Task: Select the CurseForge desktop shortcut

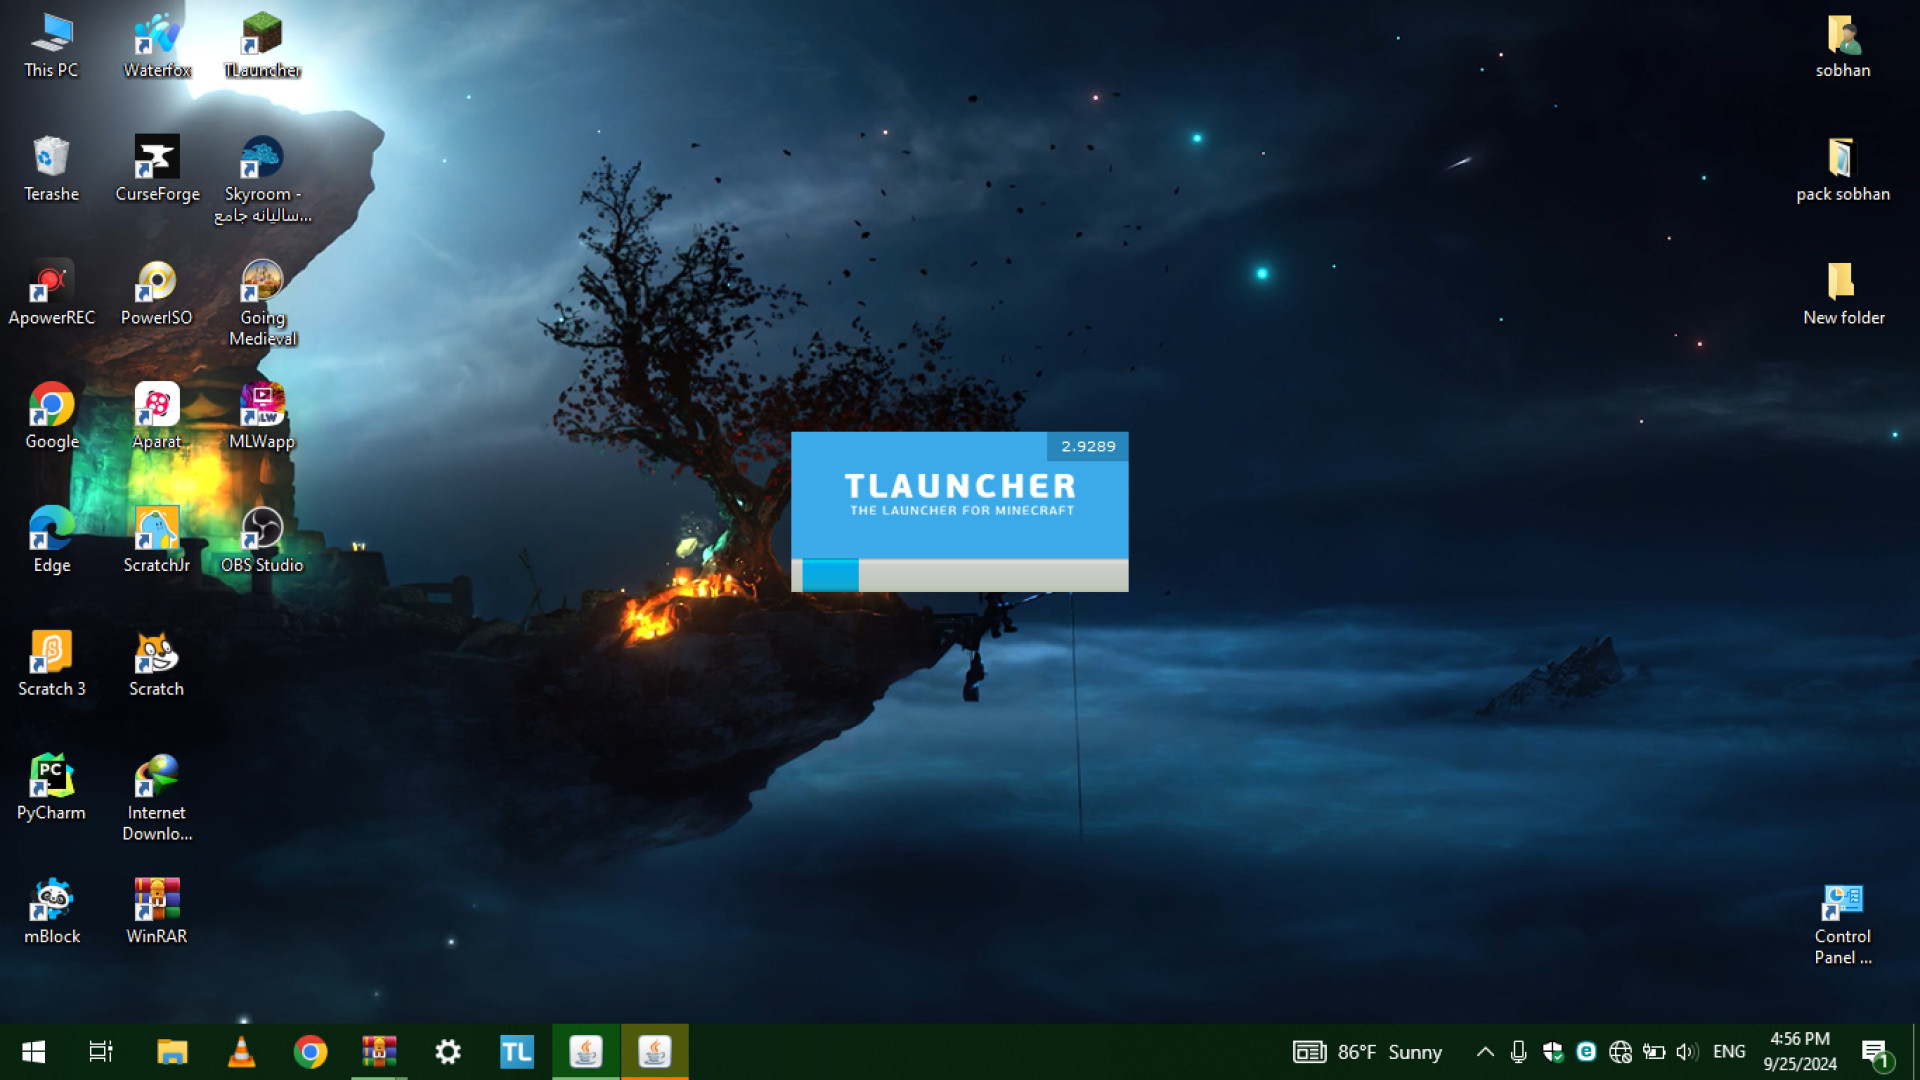Action: (x=157, y=170)
